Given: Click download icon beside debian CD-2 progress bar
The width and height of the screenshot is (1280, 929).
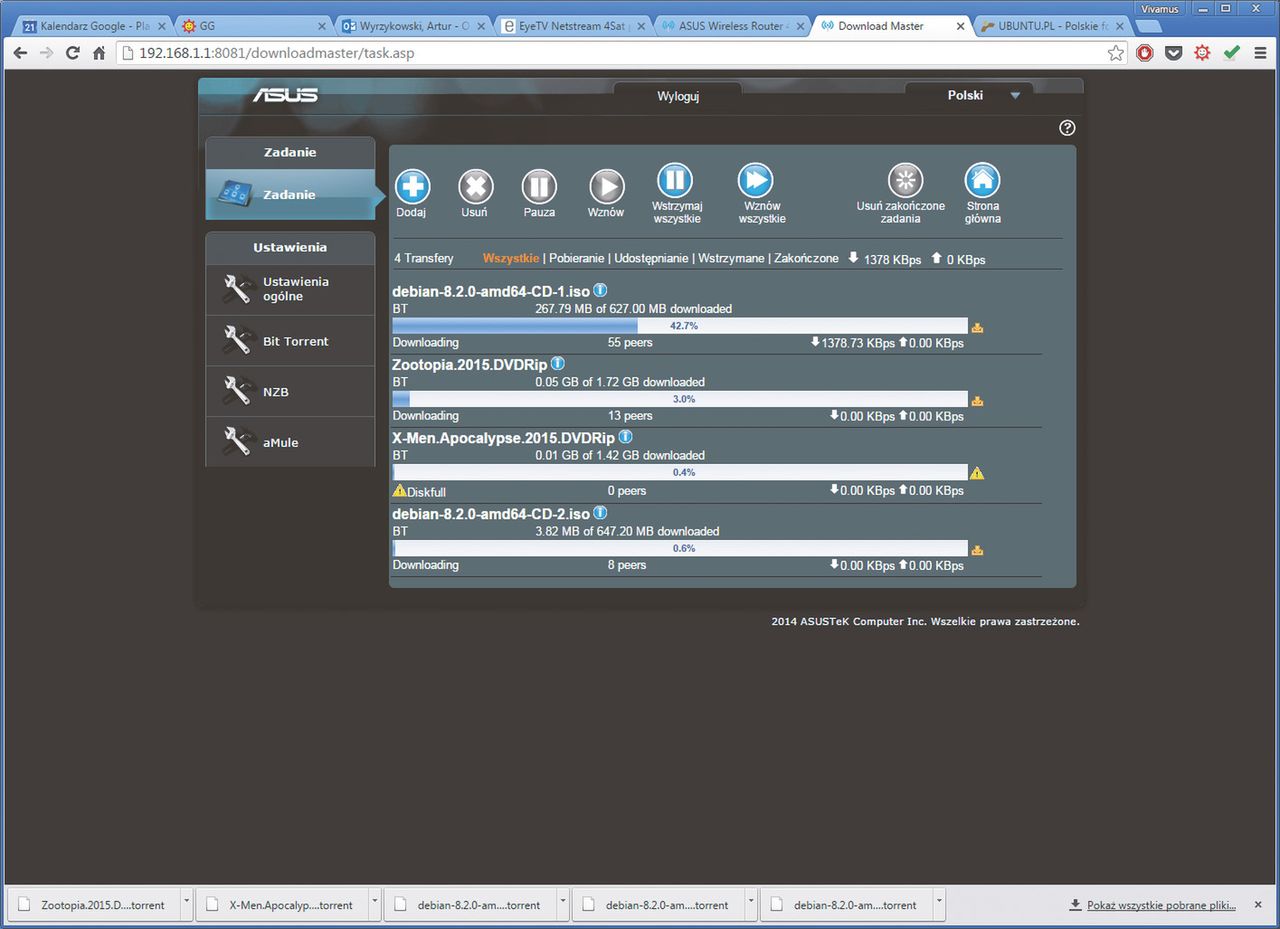Looking at the screenshot, I should click(x=977, y=549).
